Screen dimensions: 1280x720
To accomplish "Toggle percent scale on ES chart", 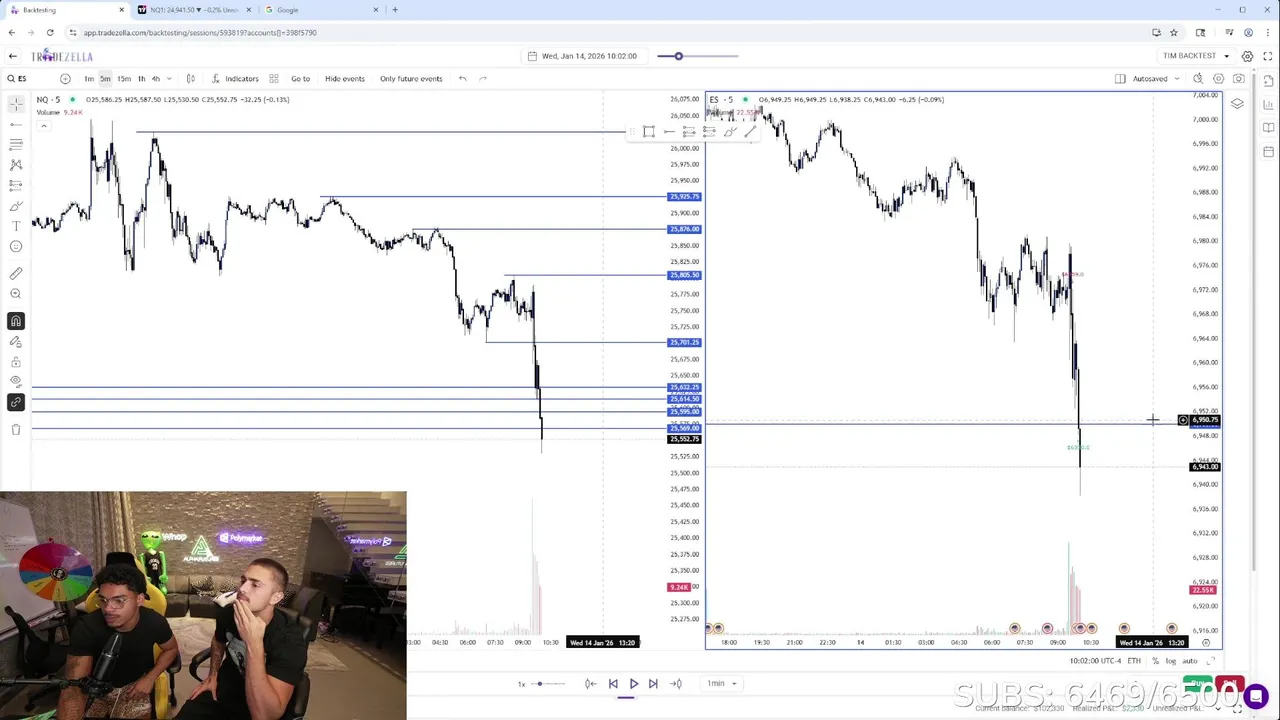I will (1155, 661).
